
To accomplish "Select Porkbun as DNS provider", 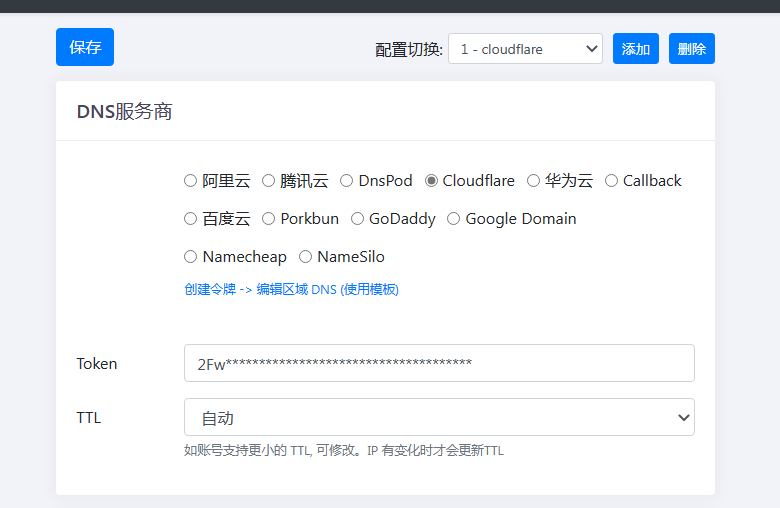I will [x=269, y=219].
